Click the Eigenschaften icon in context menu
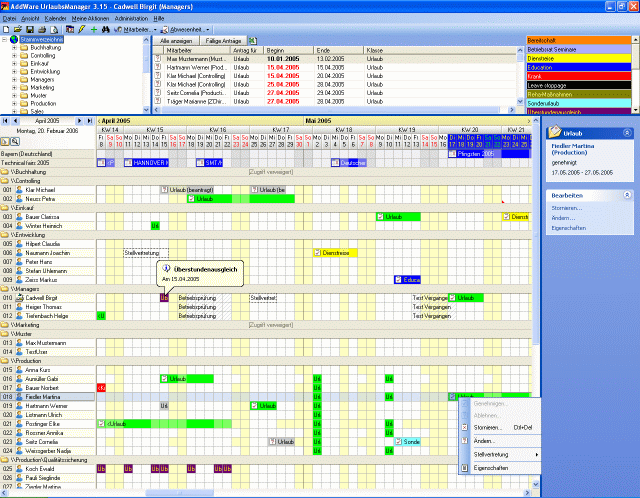Image resolution: width=640 pixels, height=498 pixels. (x=464, y=468)
